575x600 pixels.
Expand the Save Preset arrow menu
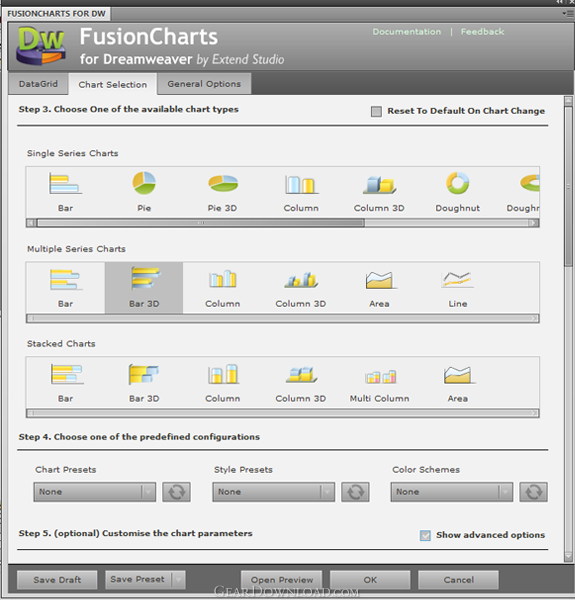(x=178, y=580)
